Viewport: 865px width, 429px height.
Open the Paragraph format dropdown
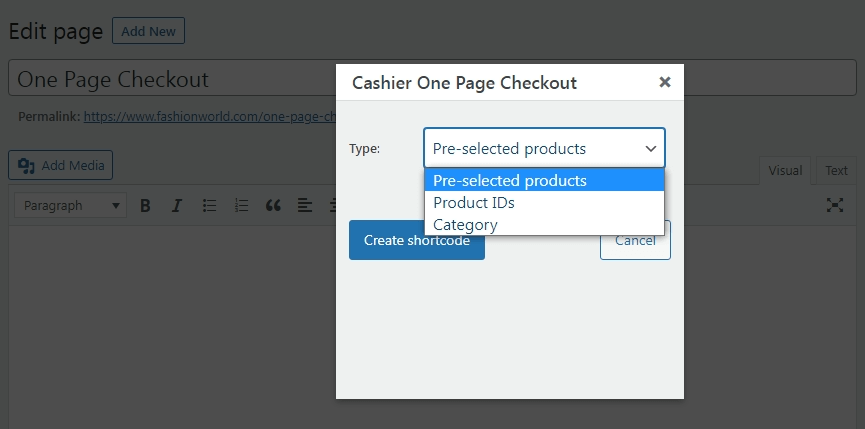(71, 205)
